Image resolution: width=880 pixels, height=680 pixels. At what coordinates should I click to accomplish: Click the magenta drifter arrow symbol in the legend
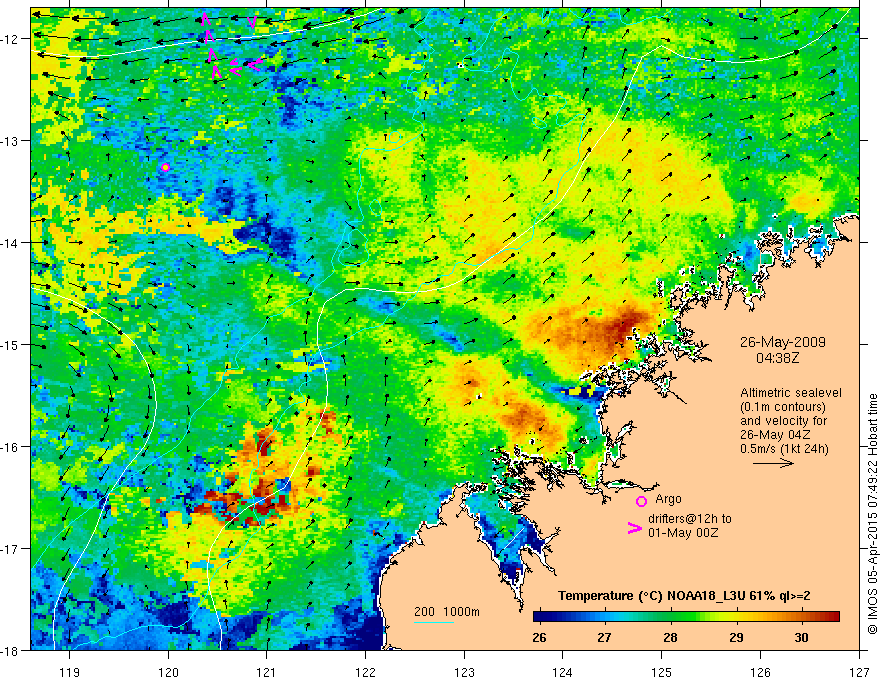coord(635,528)
